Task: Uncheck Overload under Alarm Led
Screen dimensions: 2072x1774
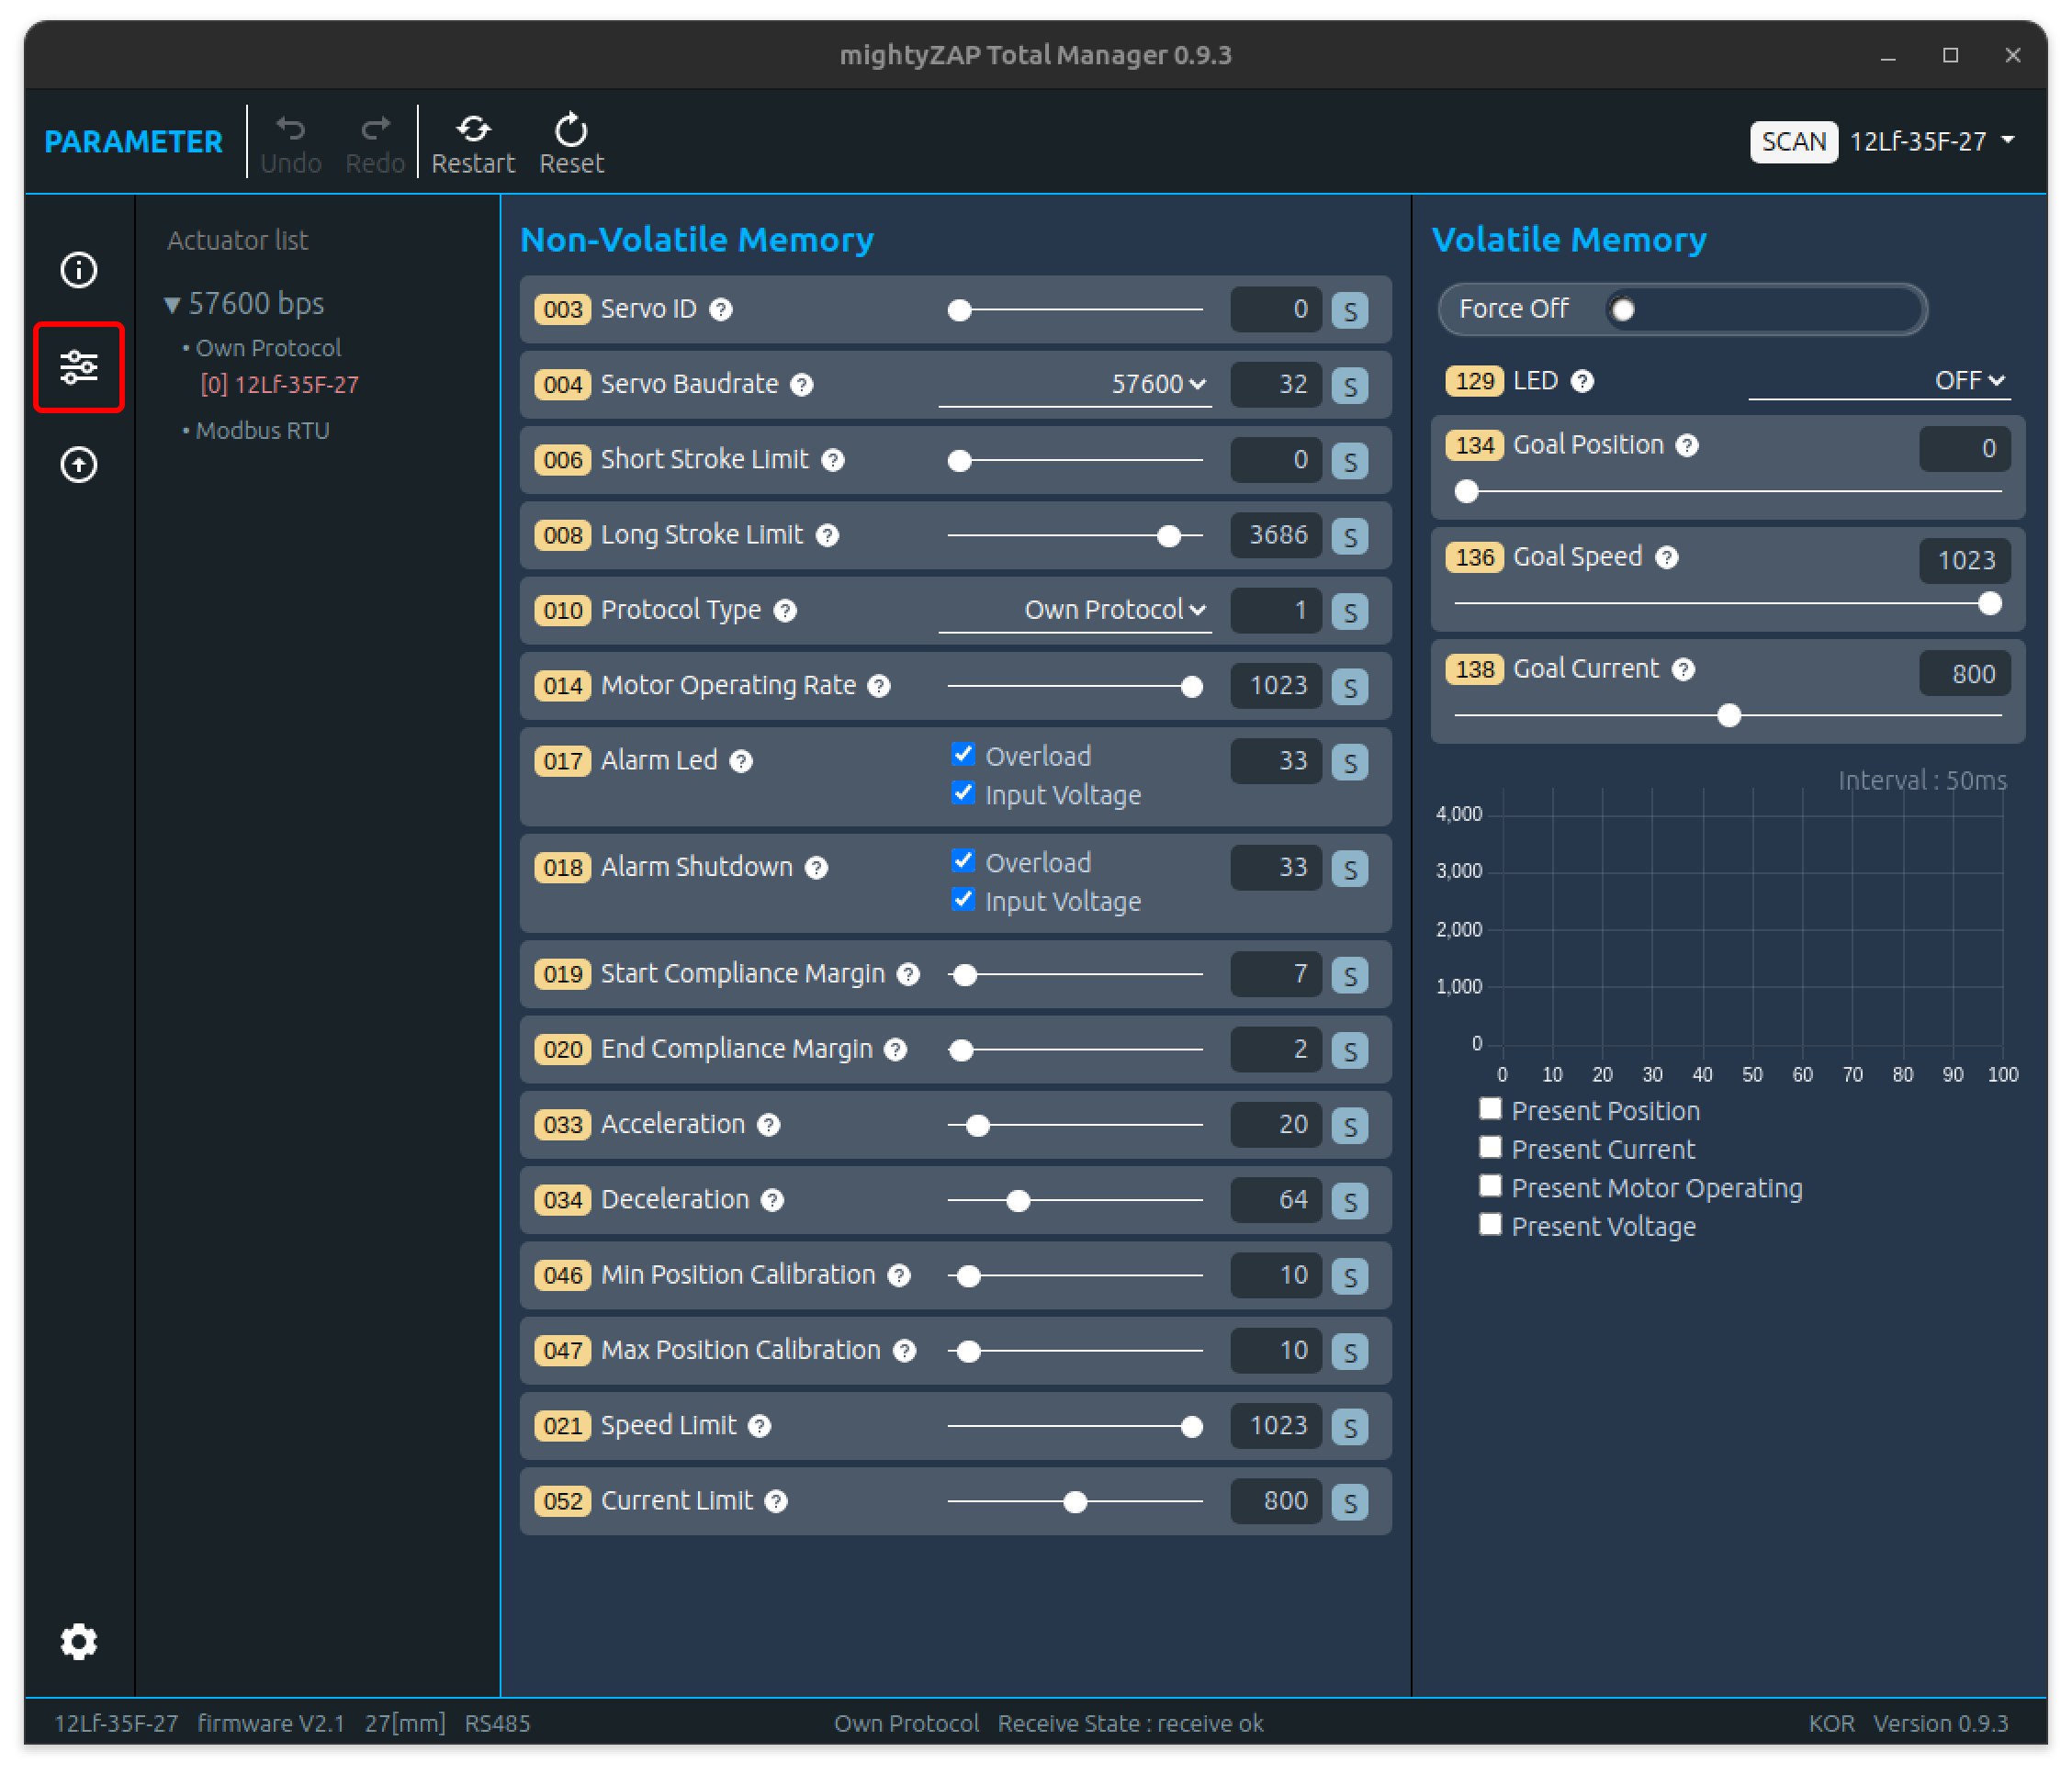Action: tap(963, 755)
